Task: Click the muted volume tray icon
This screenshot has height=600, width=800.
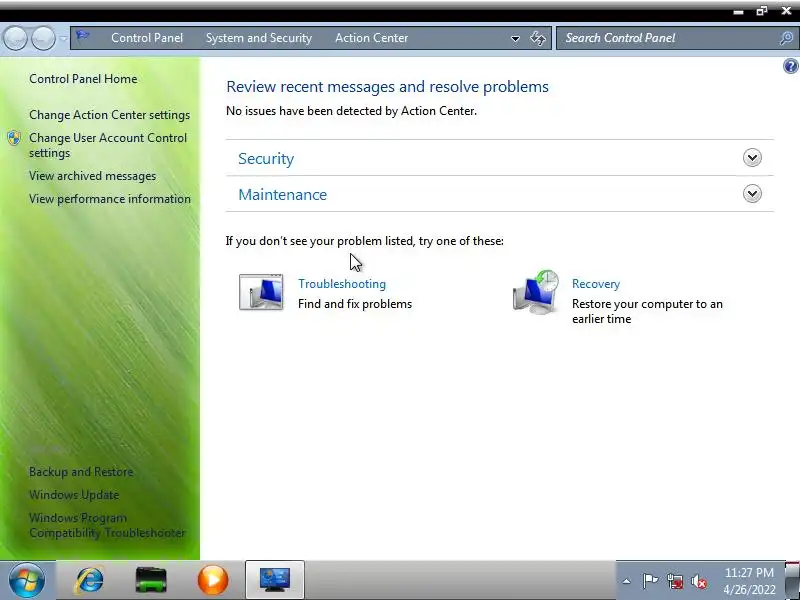Action: 698,581
